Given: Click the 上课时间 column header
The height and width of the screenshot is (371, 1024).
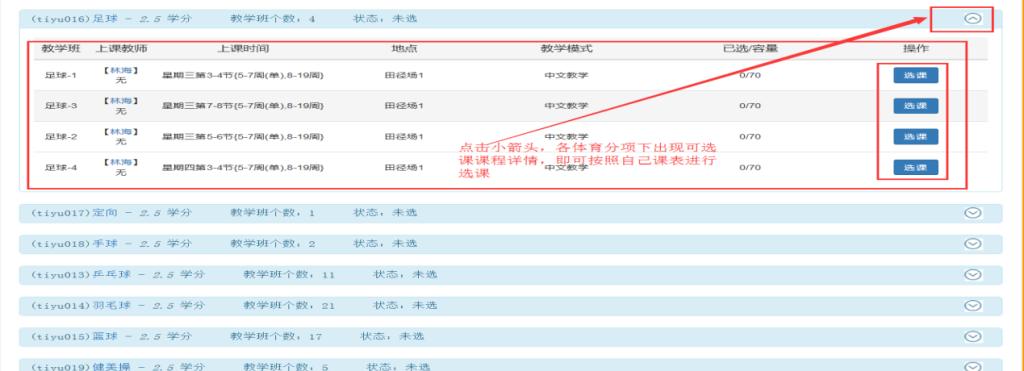Looking at the screenshot, I should (243, 48).
